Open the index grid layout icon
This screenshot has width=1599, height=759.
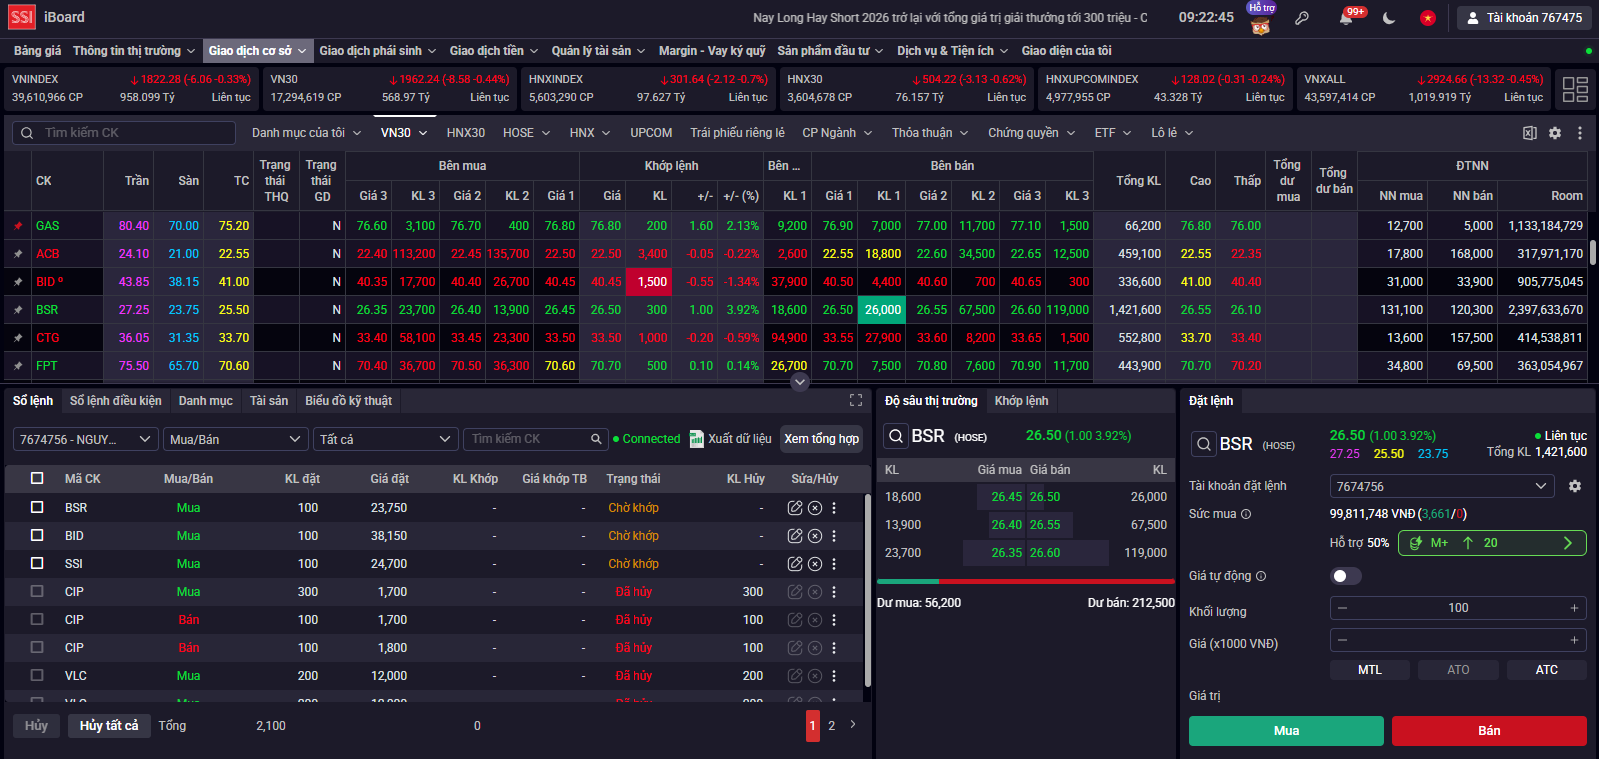(1575, 89)
